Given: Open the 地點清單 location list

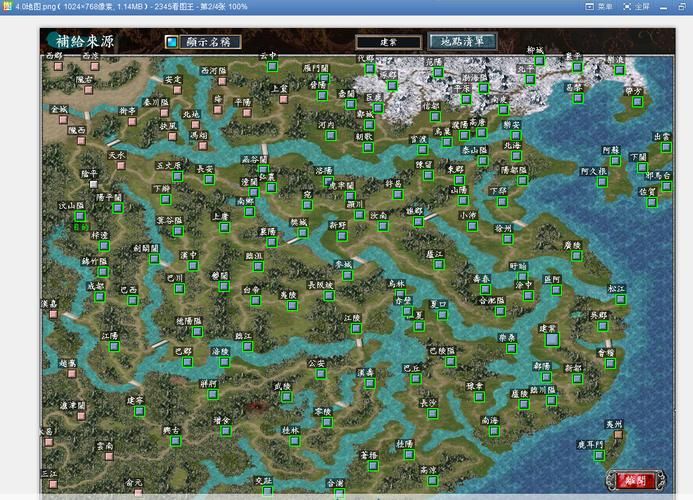Looking at the screenshot, I should coord(462,42).
